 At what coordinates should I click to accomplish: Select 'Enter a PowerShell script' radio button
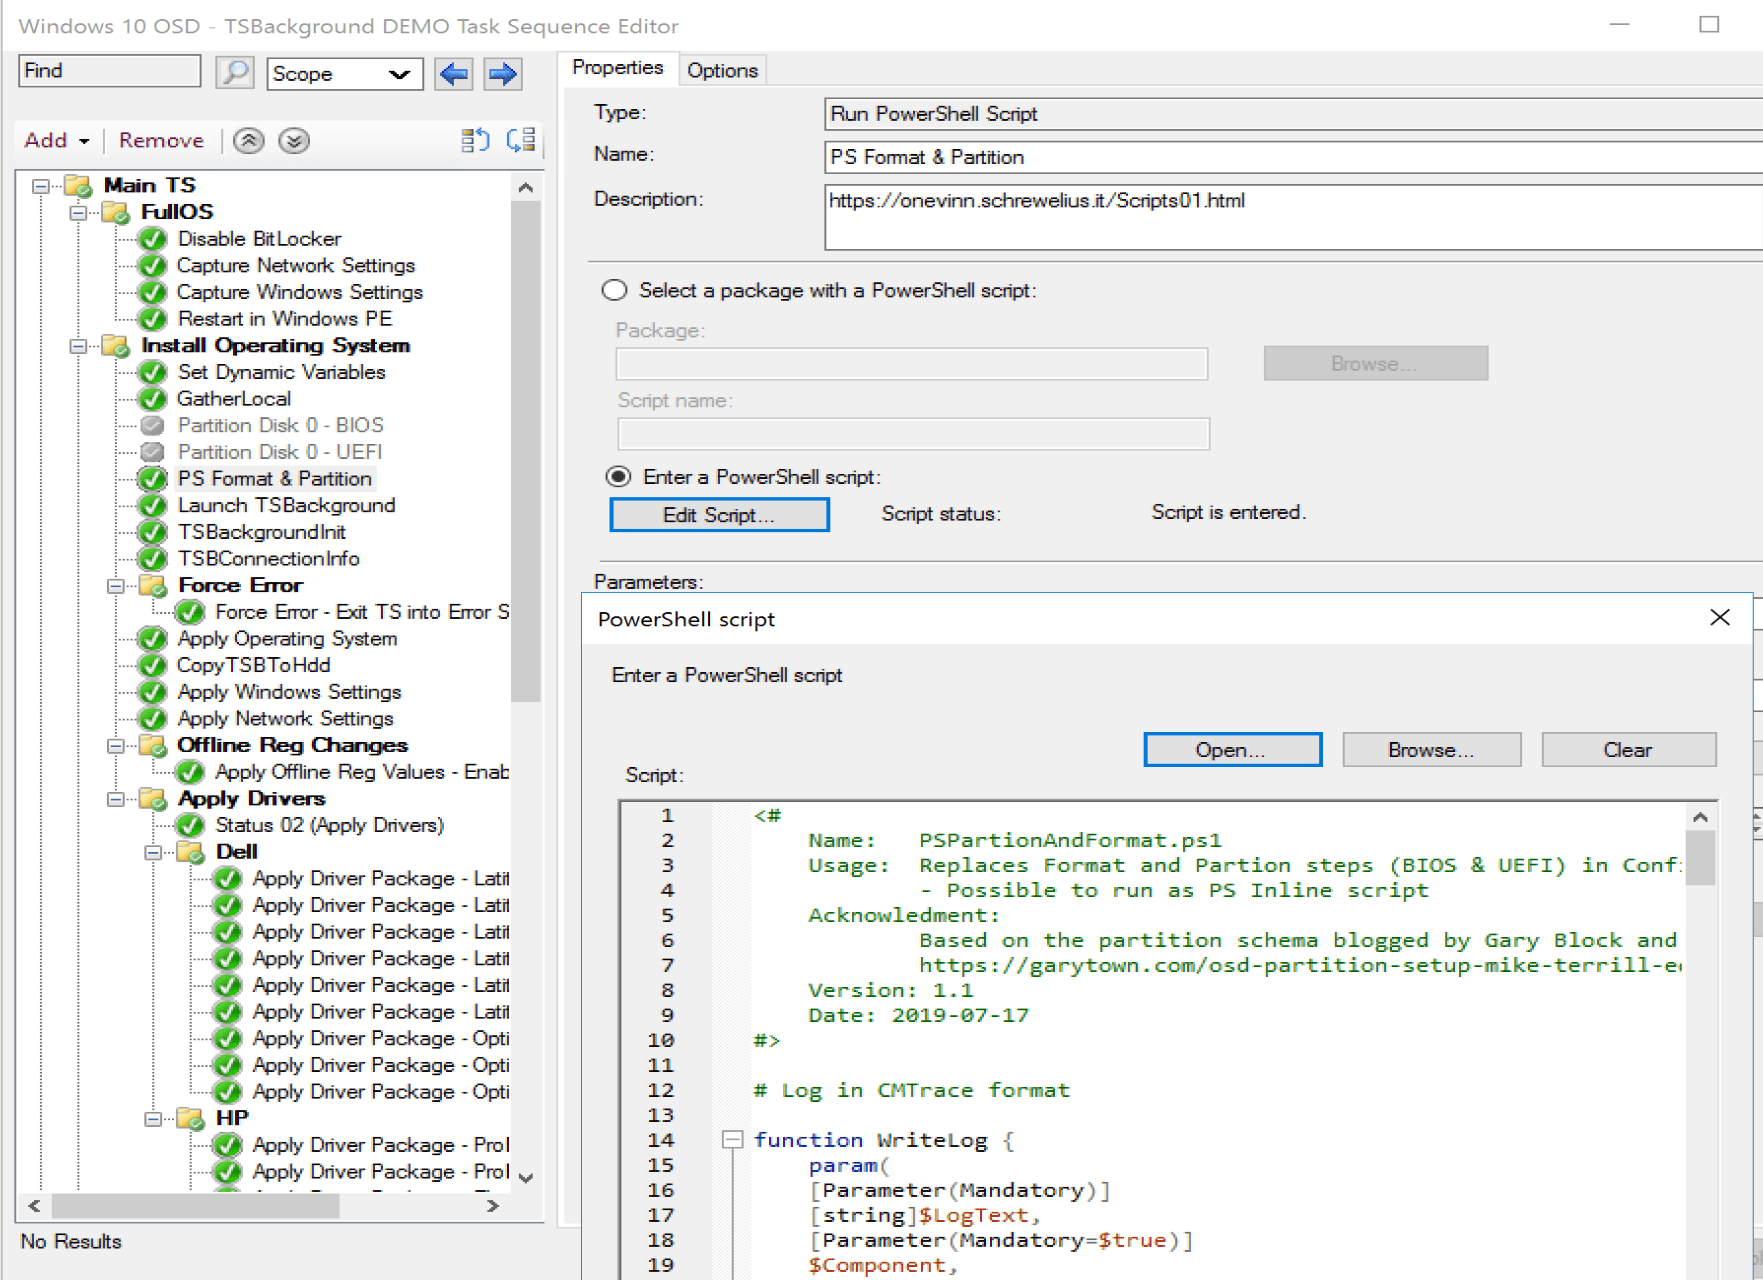point(615,477)
